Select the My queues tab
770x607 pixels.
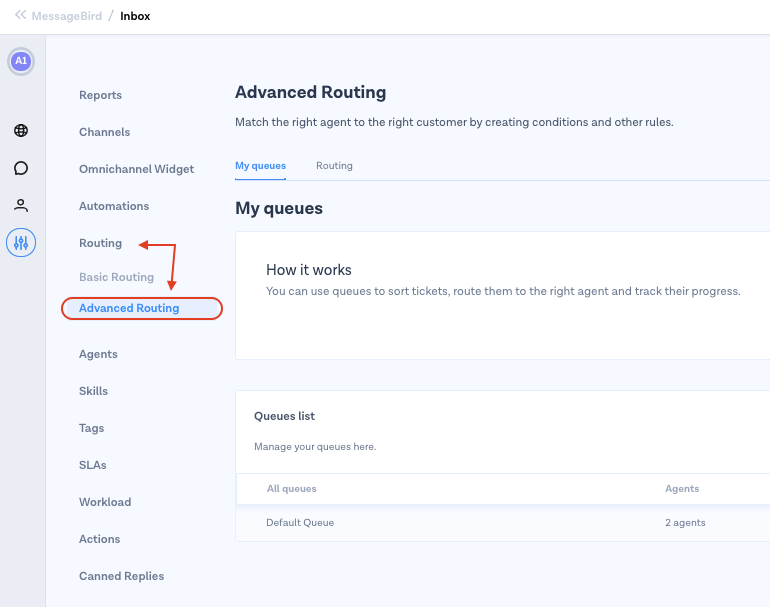260,166
